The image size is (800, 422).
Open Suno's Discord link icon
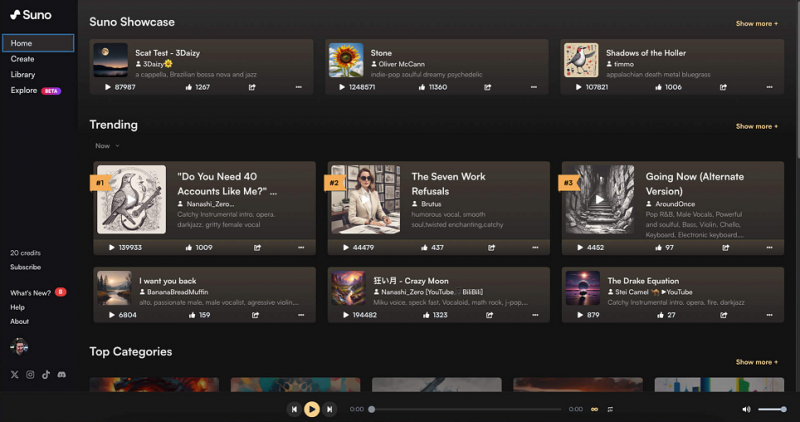pyautogui.click(x=62, y=374)
